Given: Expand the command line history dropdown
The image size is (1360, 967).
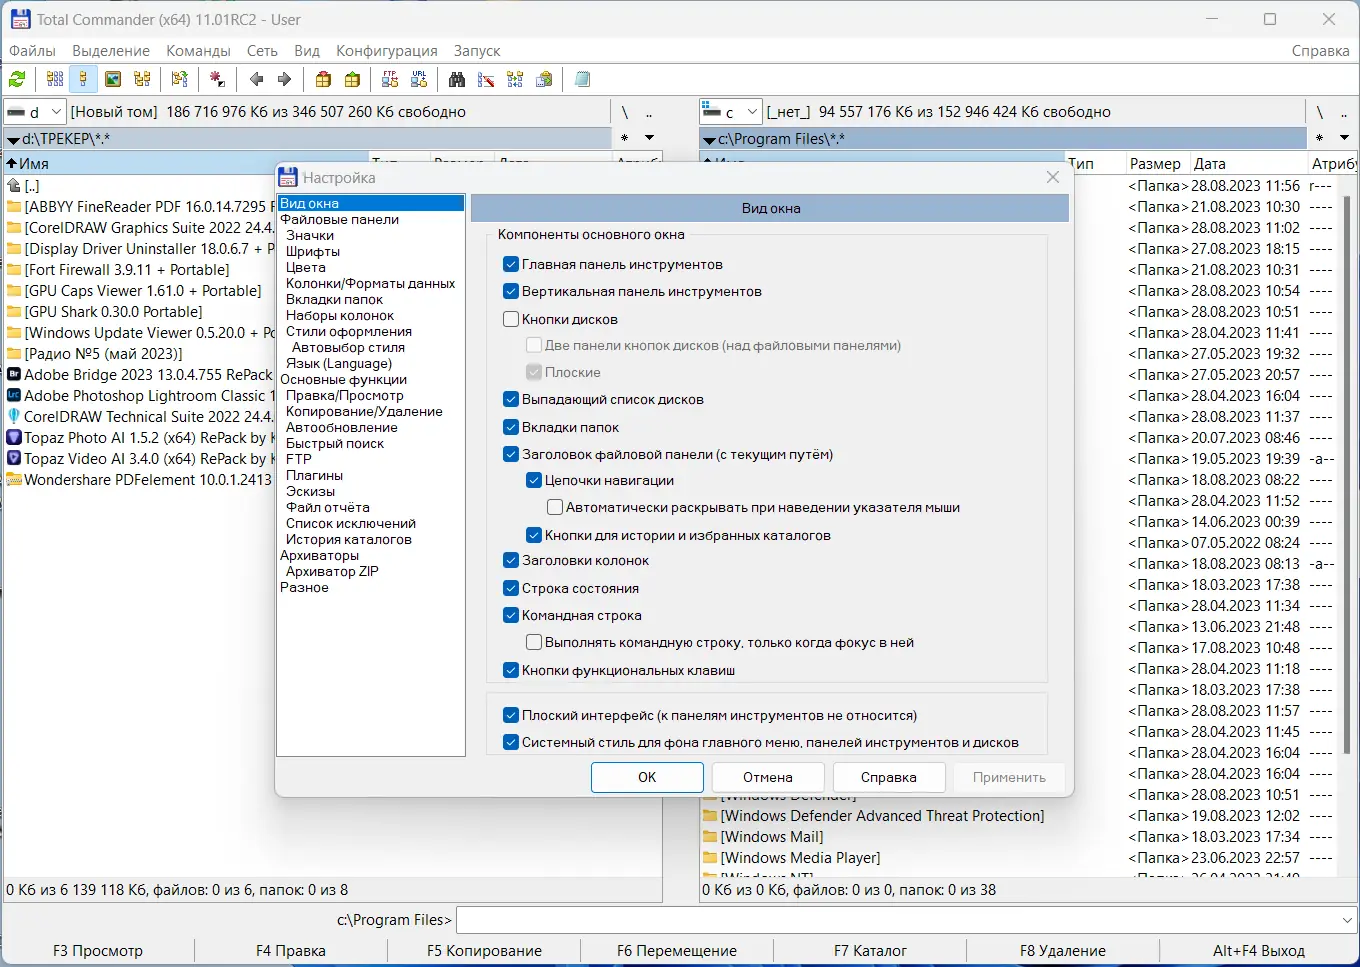Looking at the screenshot, I should point(1347,920).
